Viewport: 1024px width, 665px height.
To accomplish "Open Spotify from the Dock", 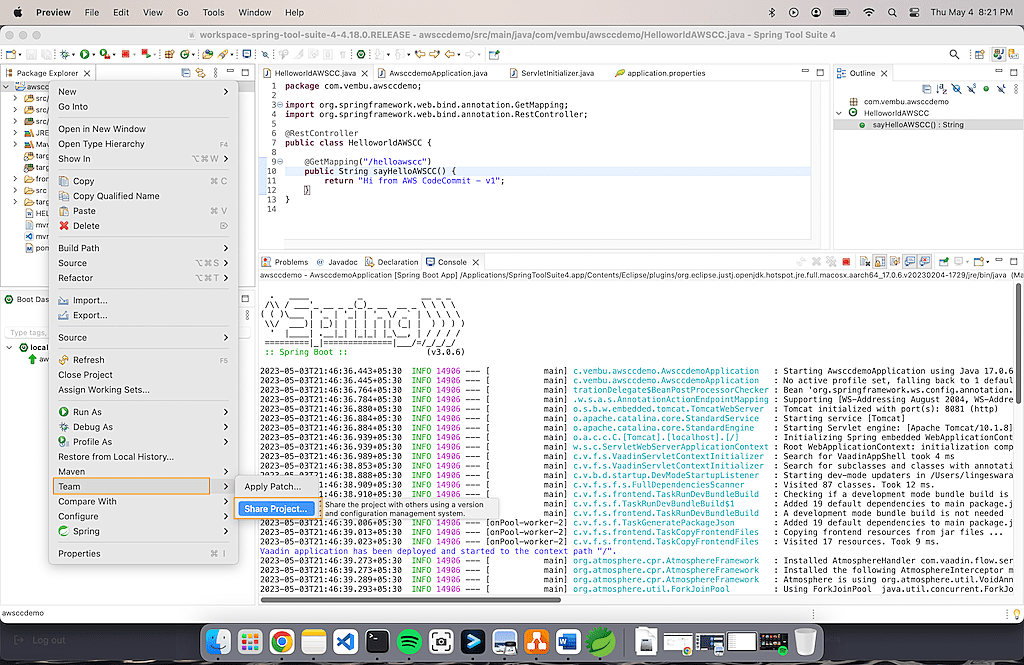I will tap(409, 641).
